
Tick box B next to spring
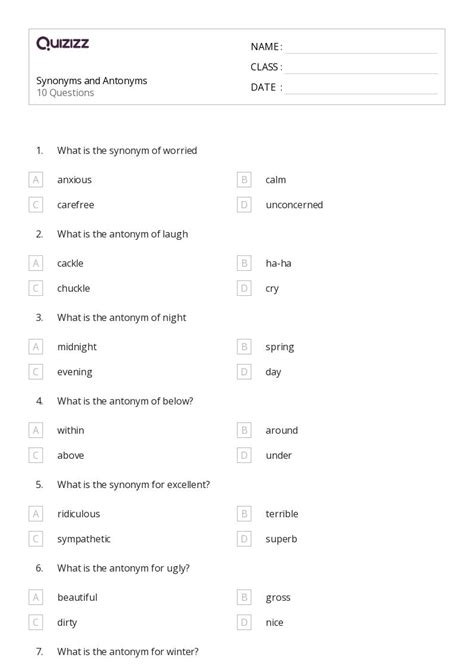pyautogui.click(x=244, y=347)
